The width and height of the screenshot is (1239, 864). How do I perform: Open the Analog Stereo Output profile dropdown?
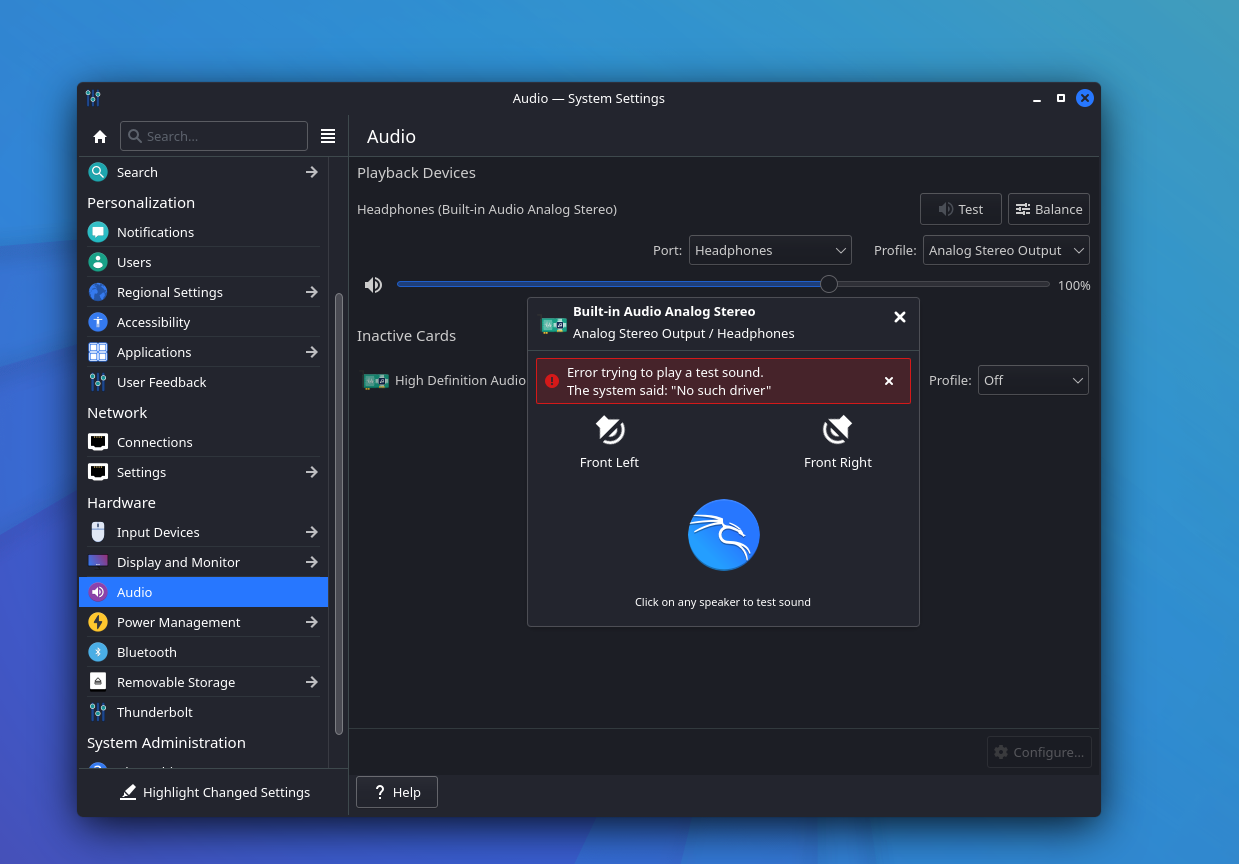click(x=1006, y=250)
